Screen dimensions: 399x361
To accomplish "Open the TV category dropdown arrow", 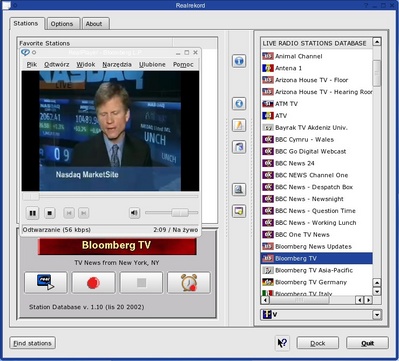I will click(x=377, y=315).
